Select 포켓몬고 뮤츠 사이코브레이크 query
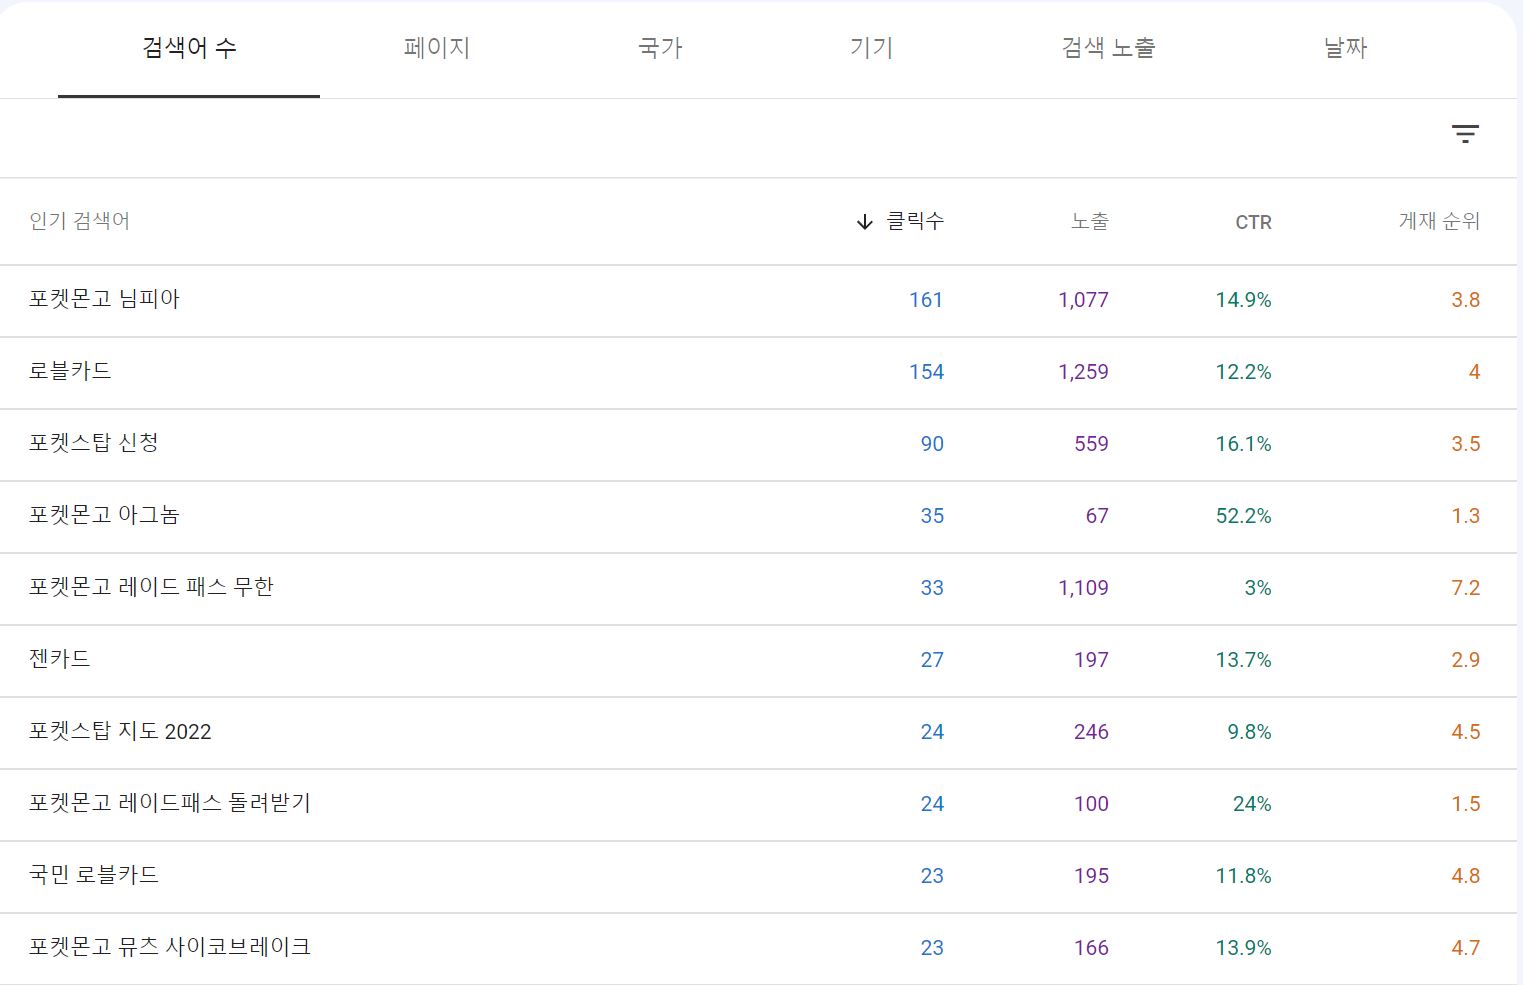This screenshot has width=1523, height=985. click(170, 947)
